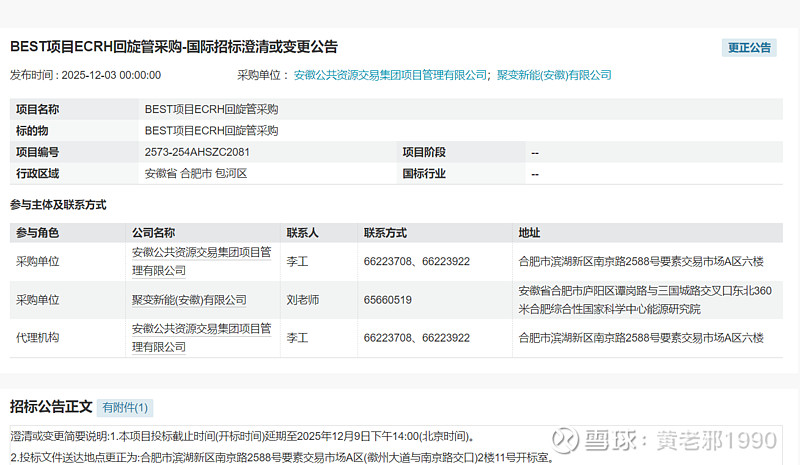The image size is (800, 465).
Task: Click the 更正公告 tag button
Action: pyautogui.click(x=749, y=47)
